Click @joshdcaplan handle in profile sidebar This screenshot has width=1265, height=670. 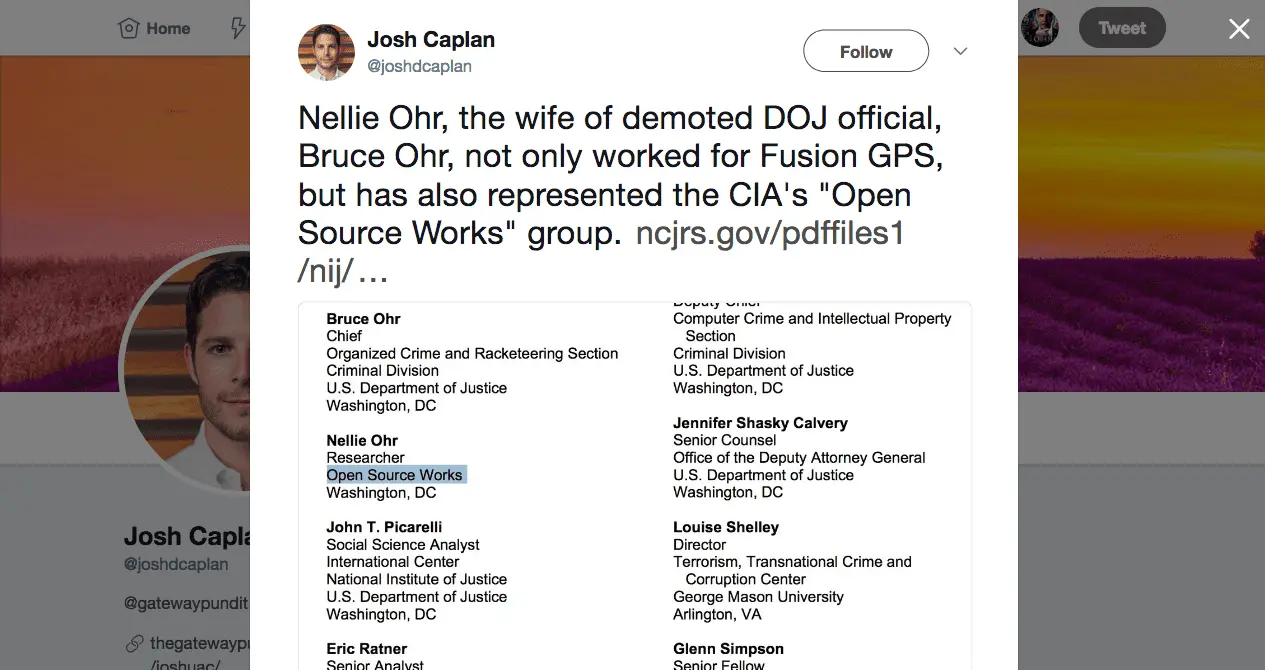(176, 564)
